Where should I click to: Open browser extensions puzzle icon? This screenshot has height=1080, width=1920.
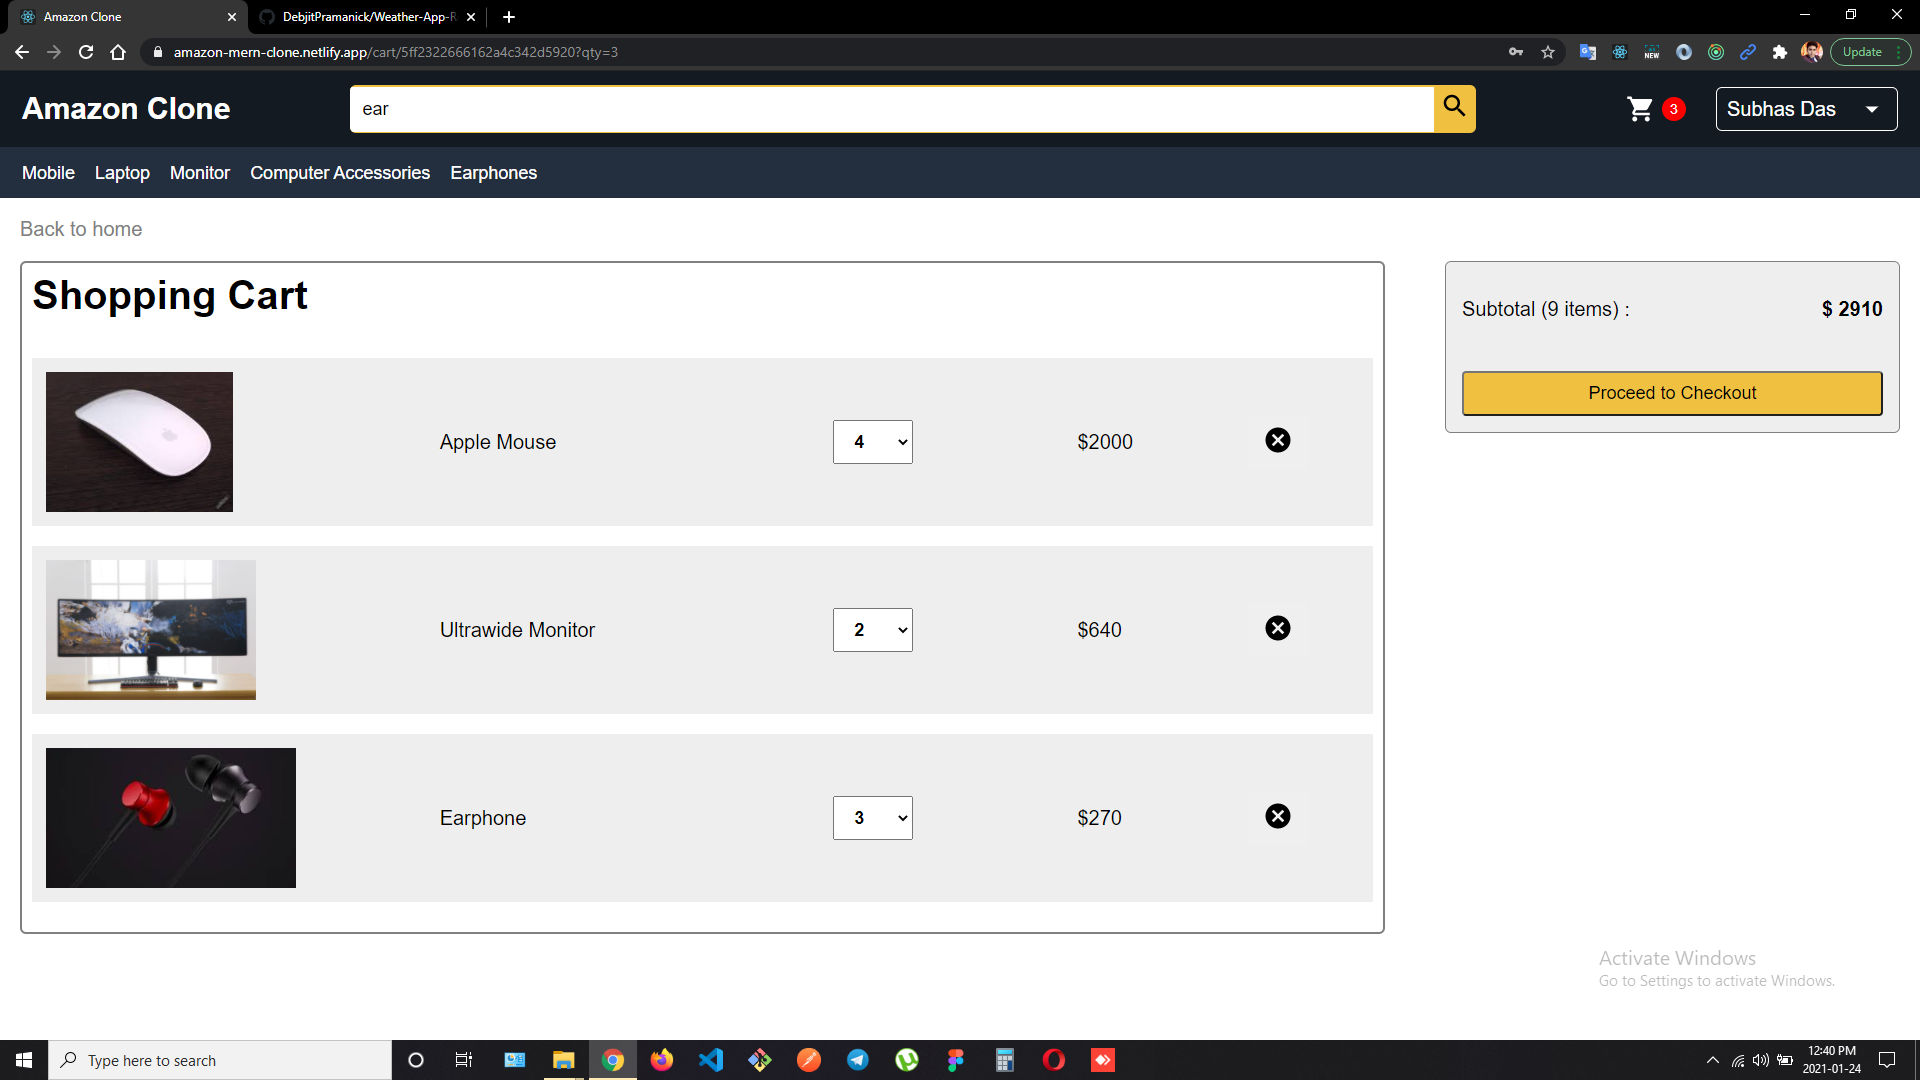1779,52
